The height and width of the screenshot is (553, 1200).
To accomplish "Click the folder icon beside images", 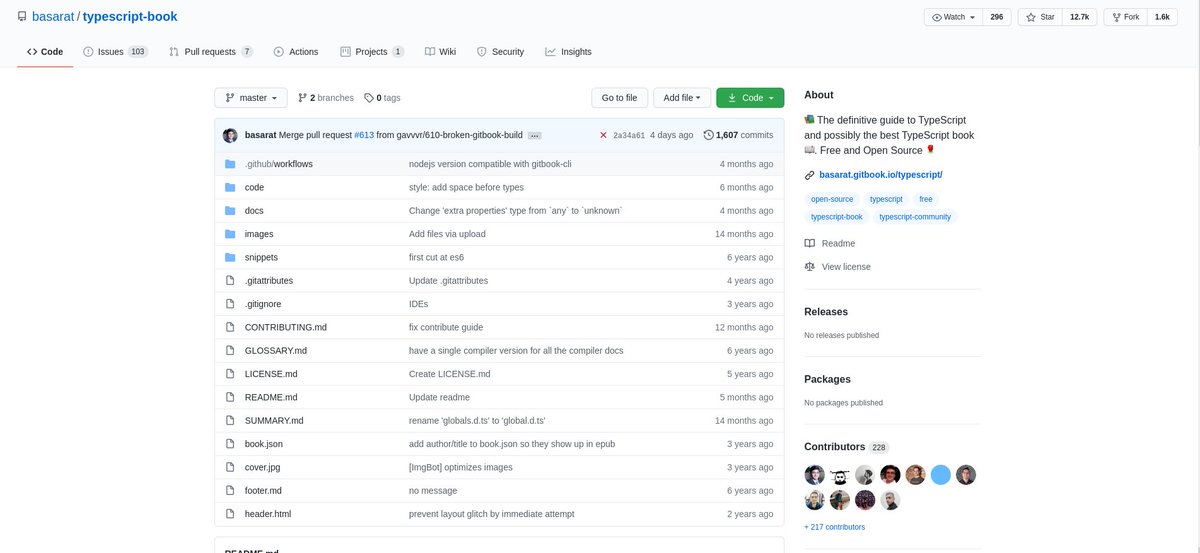I will coord(230,234).
